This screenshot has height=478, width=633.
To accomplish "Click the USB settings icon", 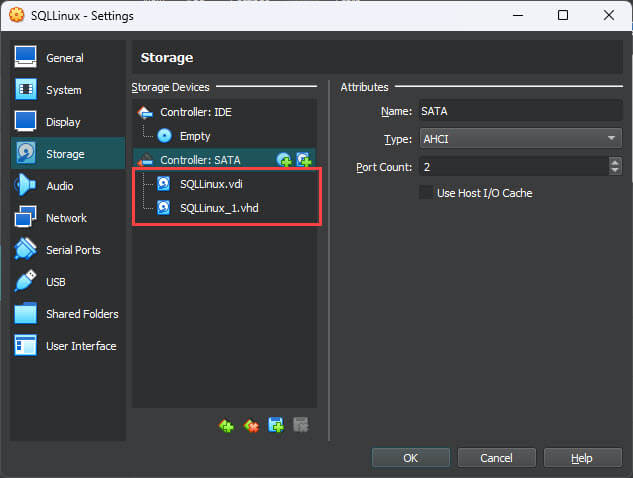I will click(26, 282).
